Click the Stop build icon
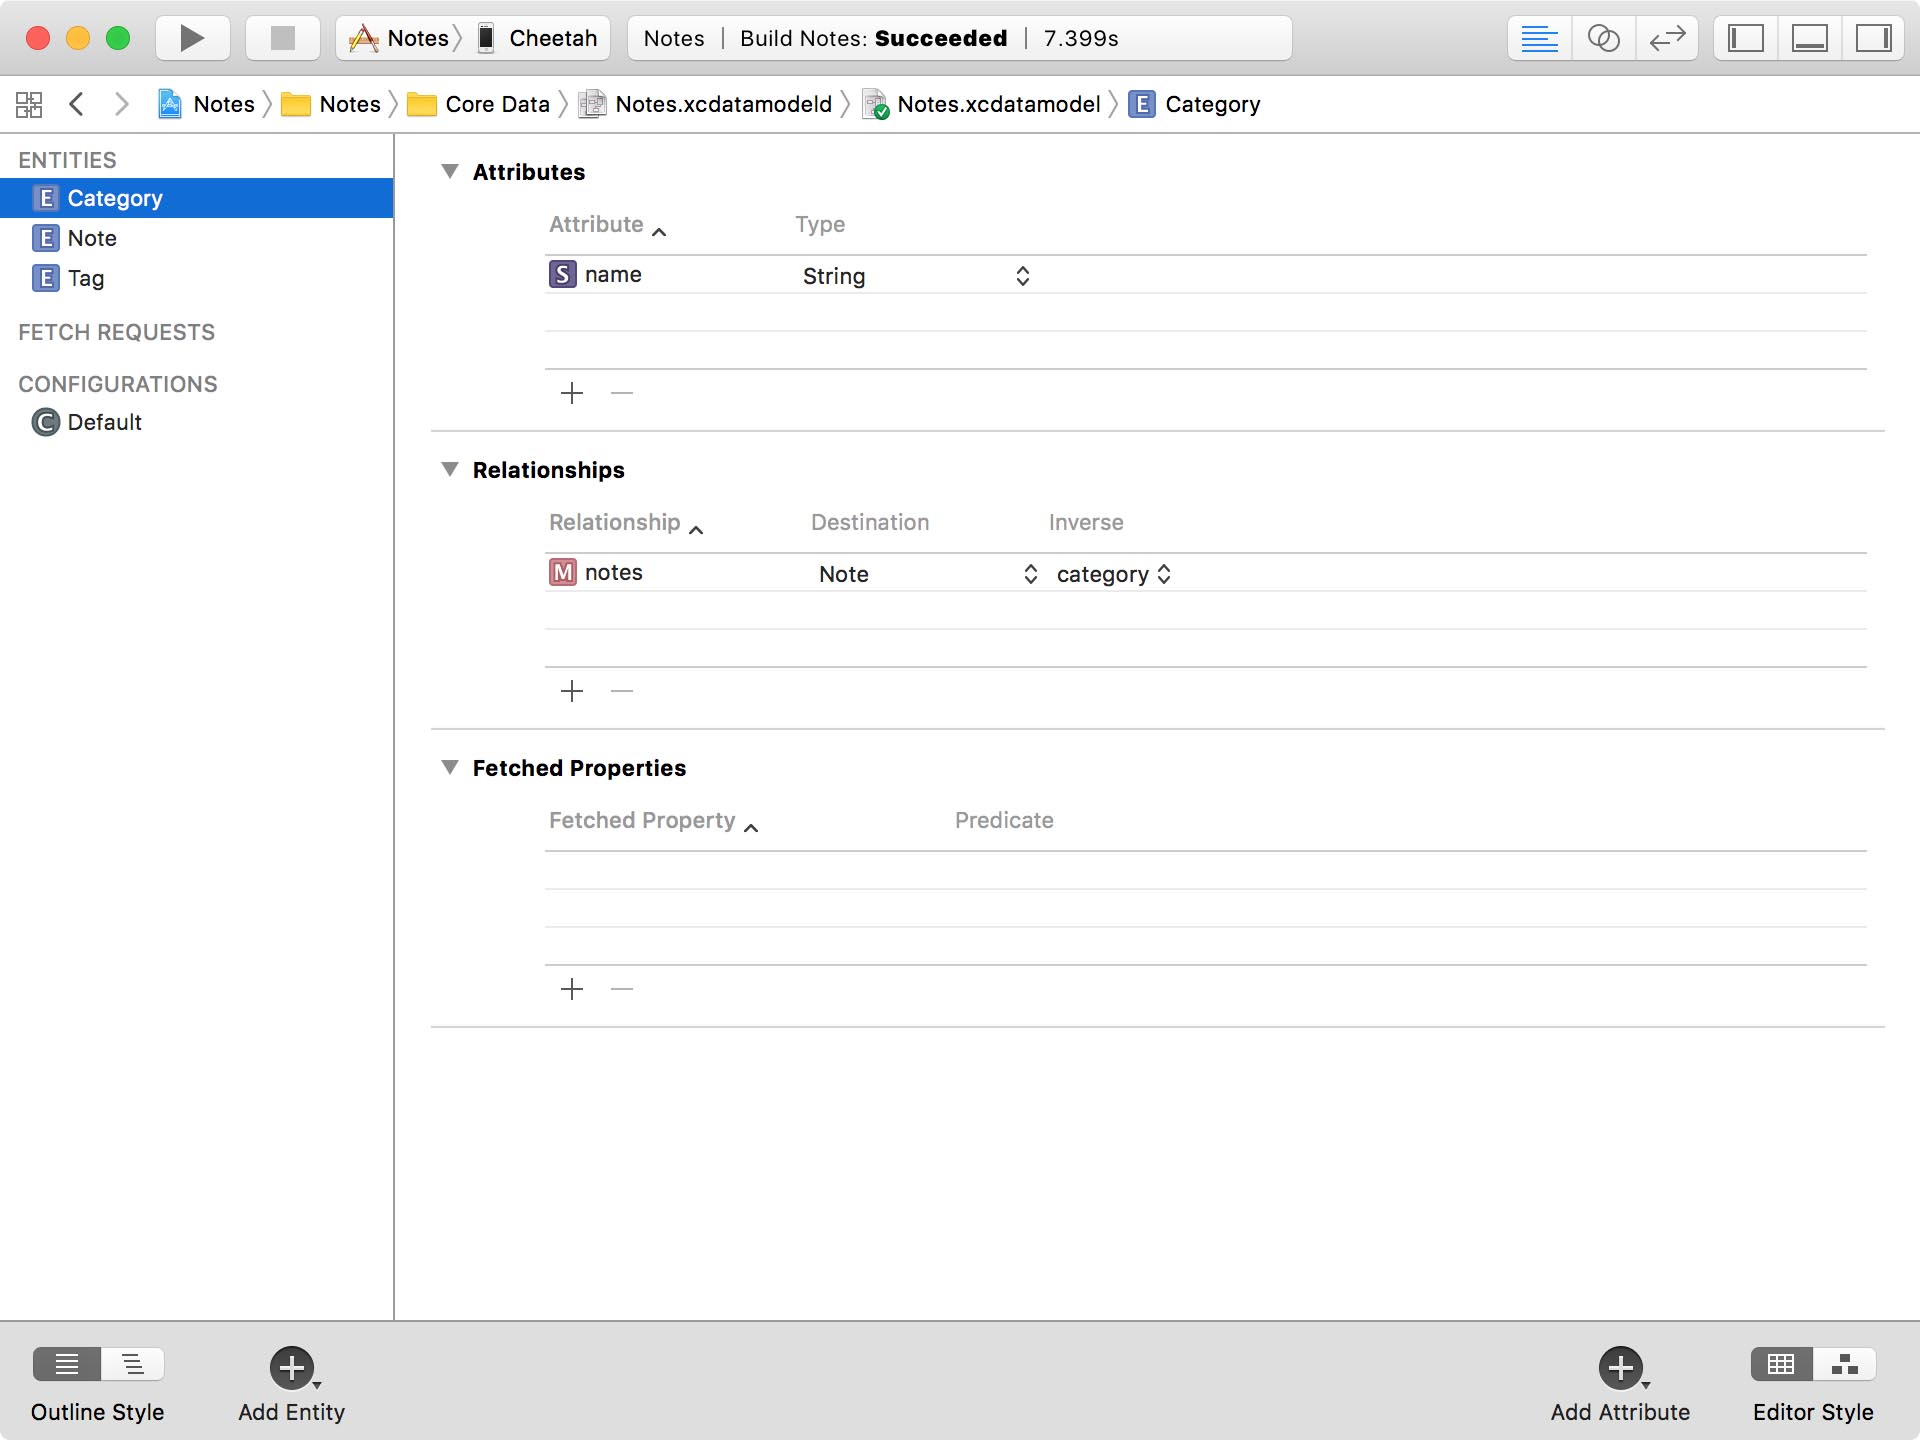This screenshot has width=1920, height=1440. (281, 38)
